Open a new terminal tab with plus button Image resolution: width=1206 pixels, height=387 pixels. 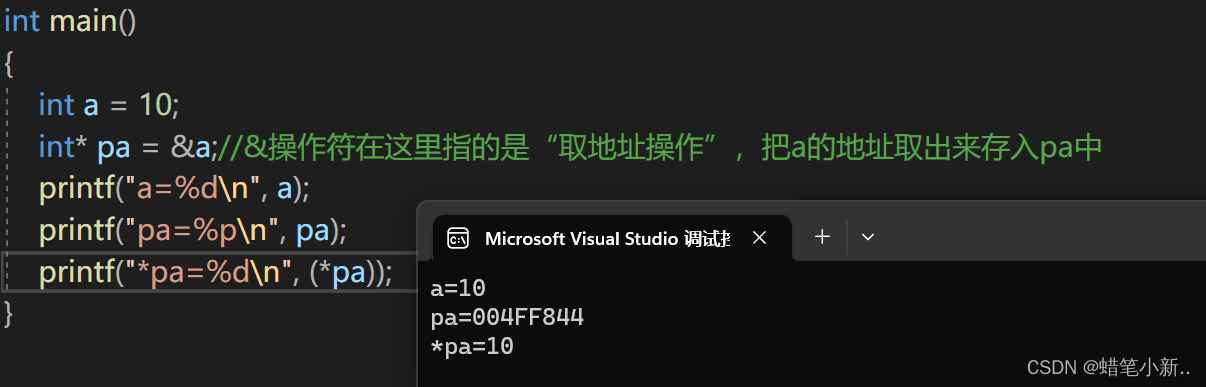point(822,237)
